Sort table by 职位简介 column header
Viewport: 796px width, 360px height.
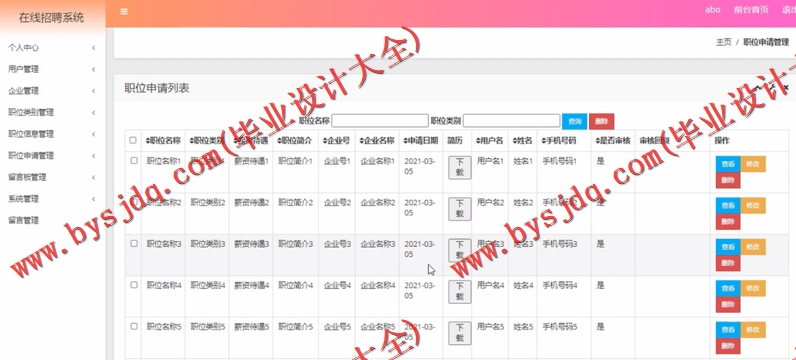(x=294, y=140)
